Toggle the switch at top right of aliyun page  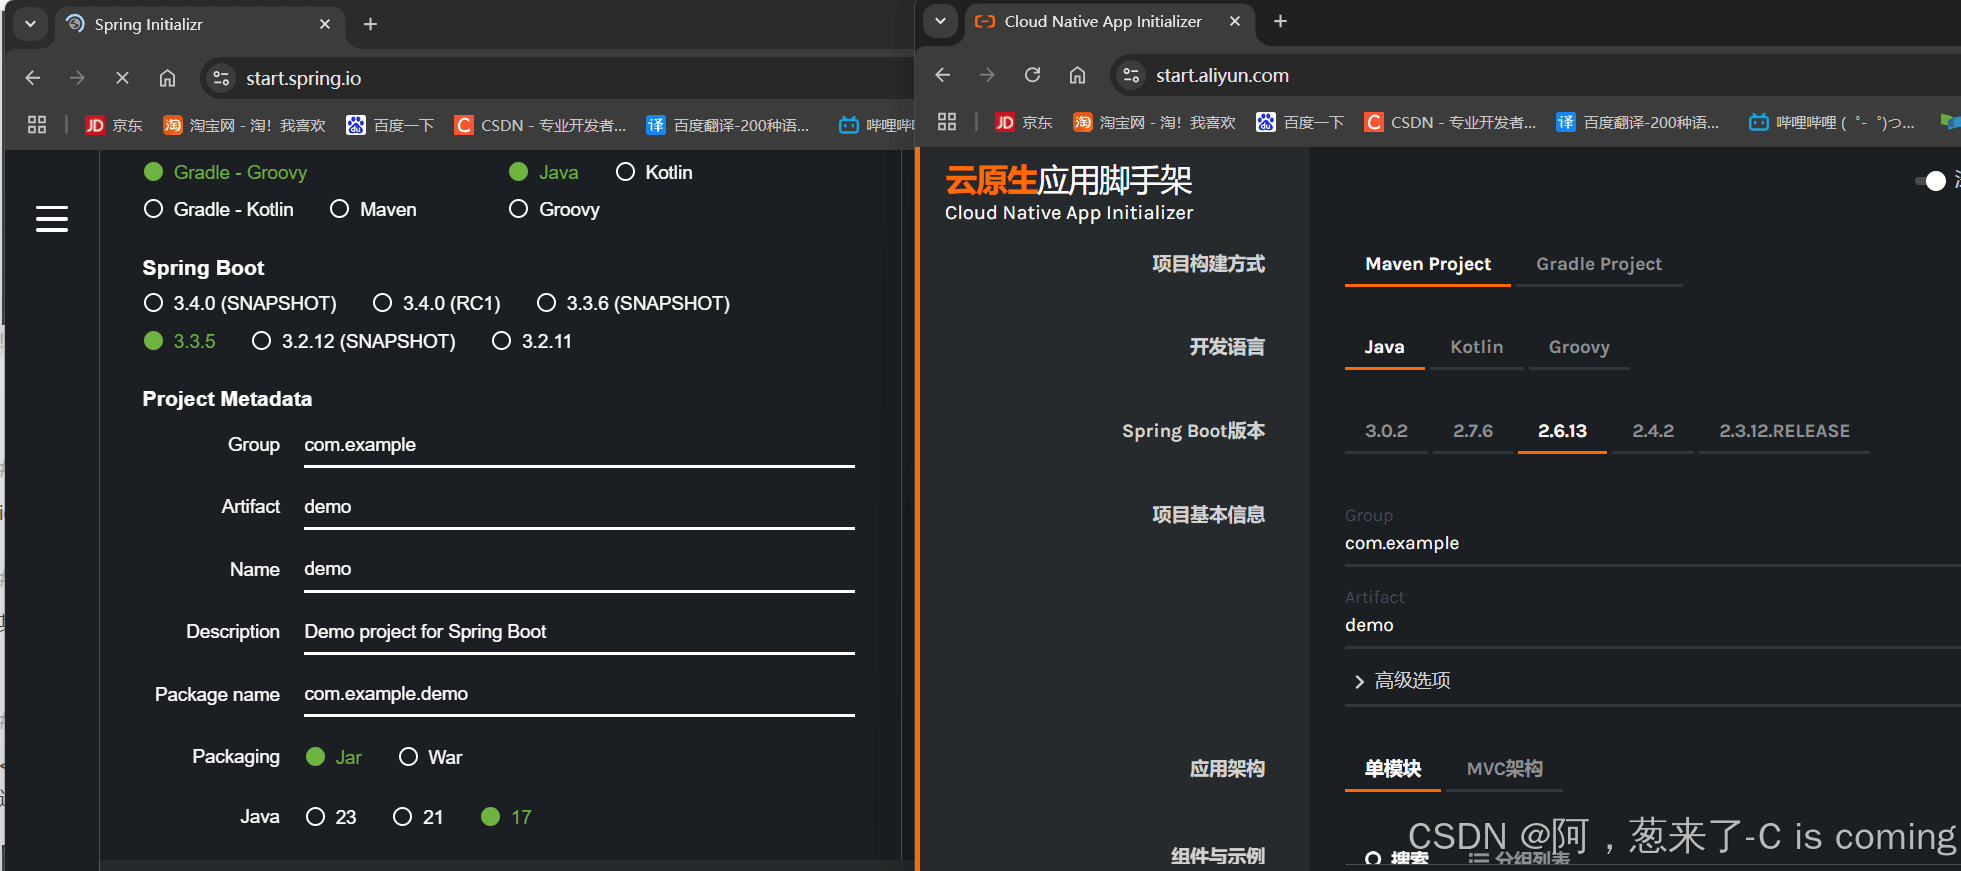point(1931,180)
